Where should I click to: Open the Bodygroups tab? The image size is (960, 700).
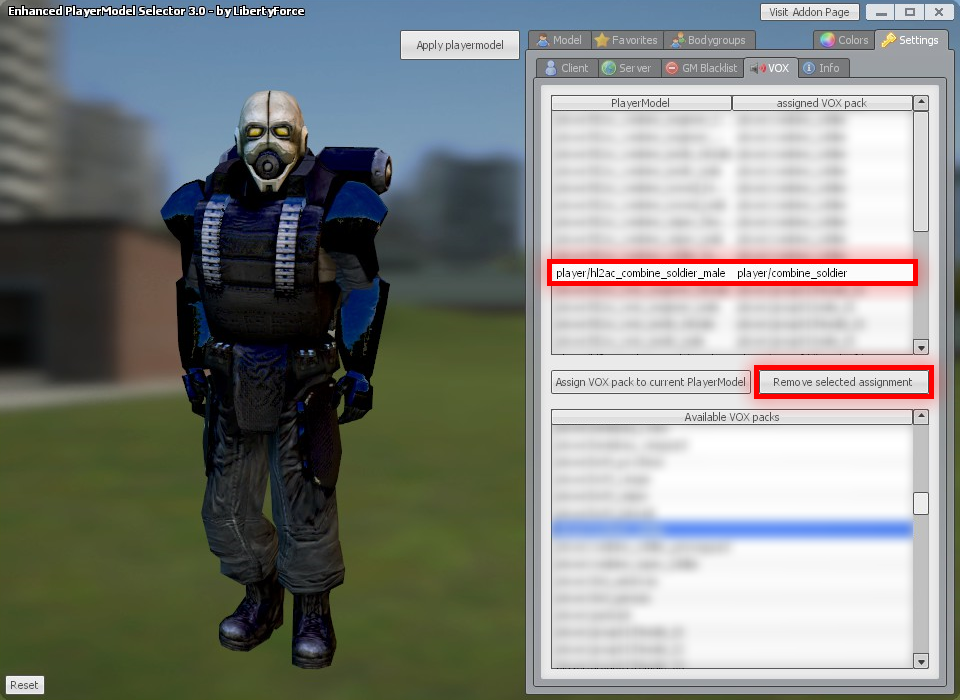pyautogui.click(x=708, y=40)
